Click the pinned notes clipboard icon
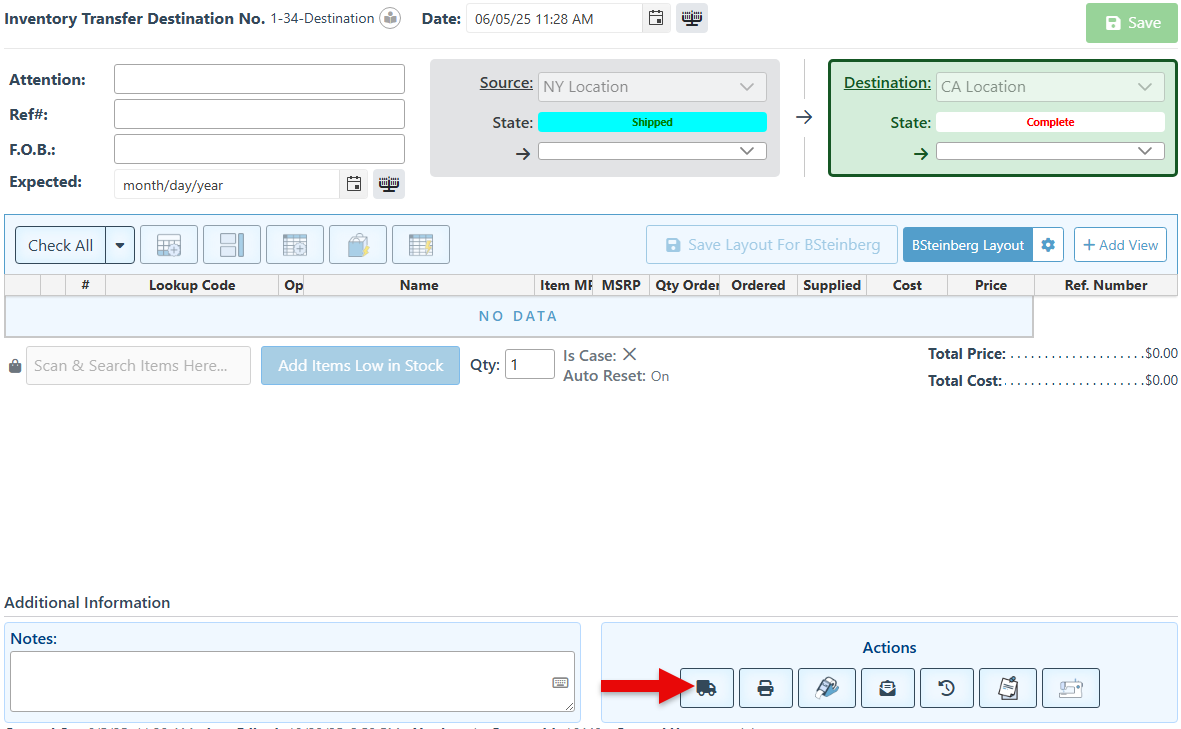 pyautogui.click(x=1009, y=688)
